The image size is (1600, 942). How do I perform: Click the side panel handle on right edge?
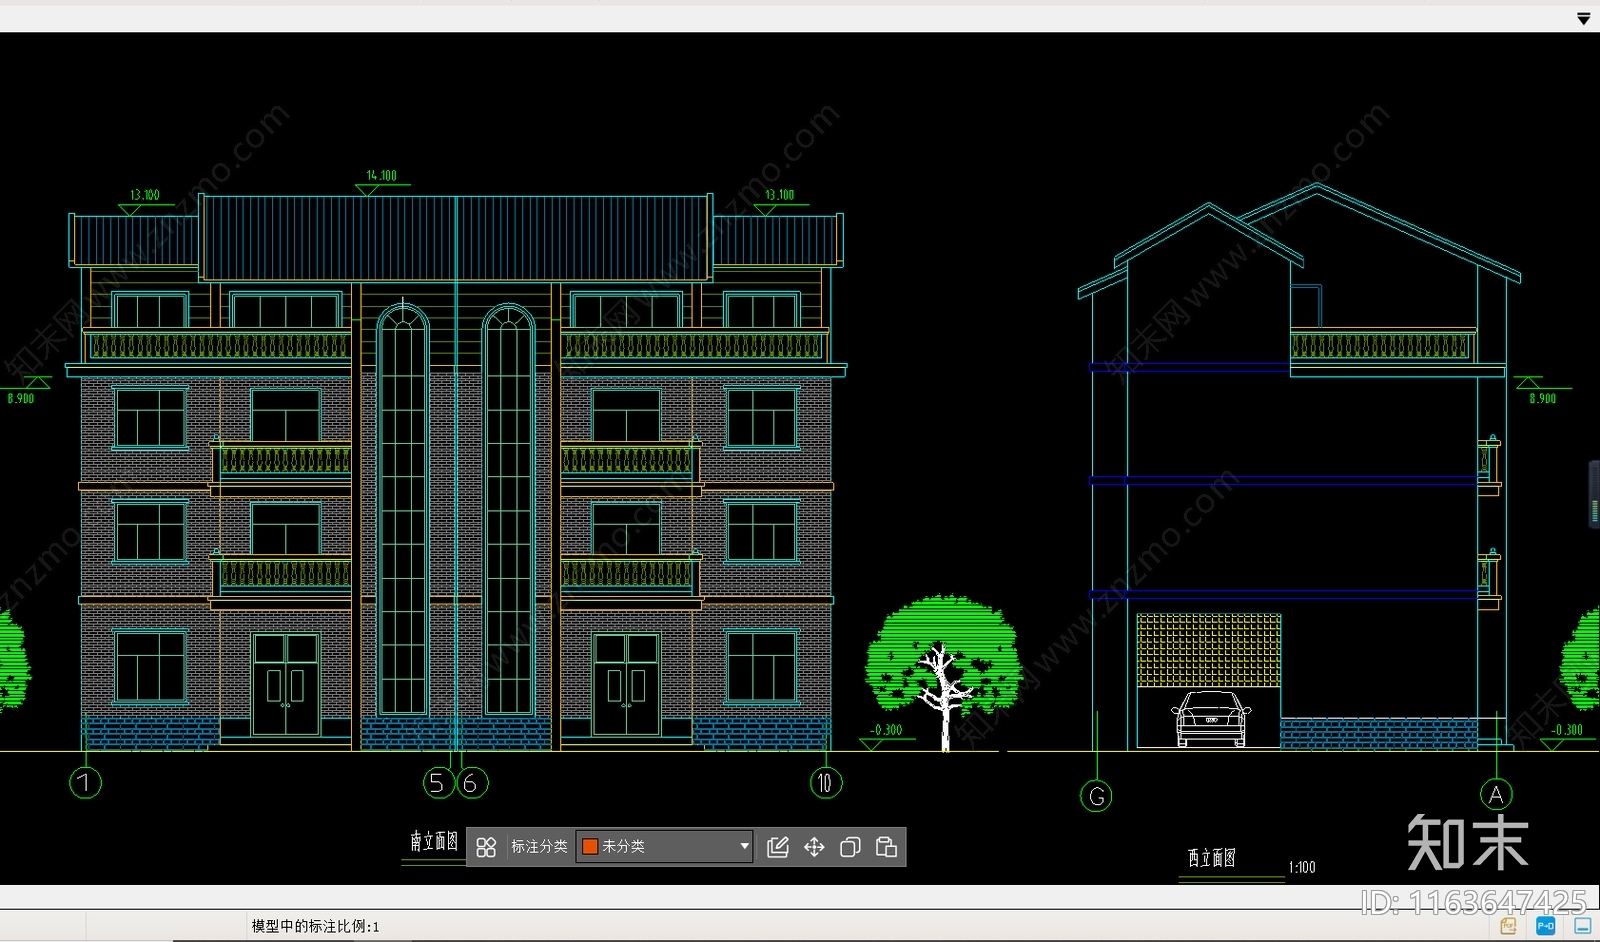(x=1594, y=494)
